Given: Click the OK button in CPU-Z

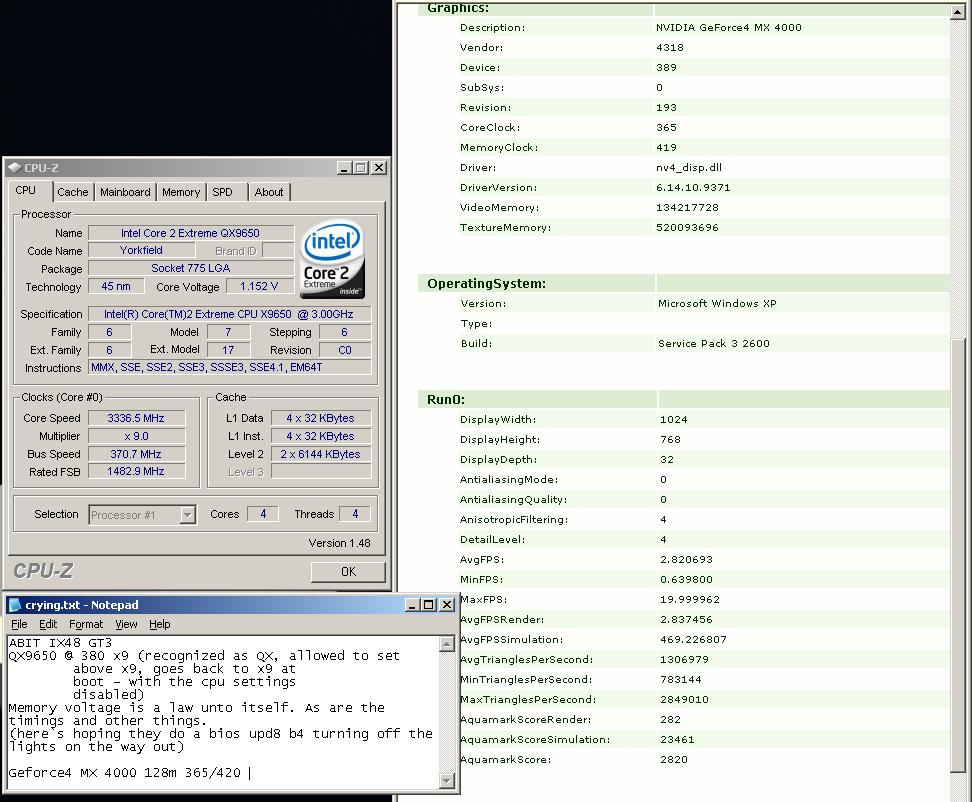Looking at the screenshot, I should pyautogui.click(x=348, y=572).
